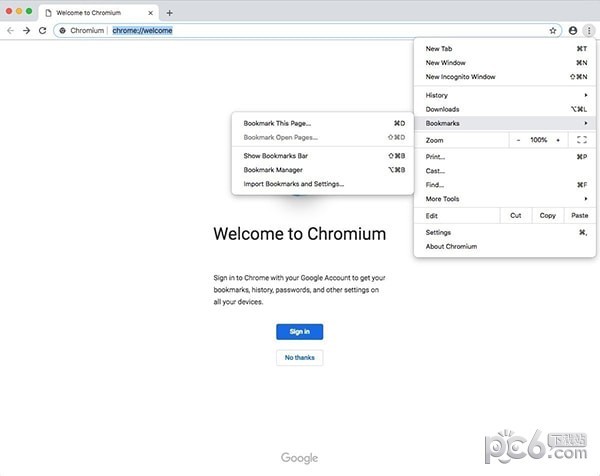Click Cut in Edit row
Image resolution: width=600 pixels, height=476 pixels.
coord(515,216)
